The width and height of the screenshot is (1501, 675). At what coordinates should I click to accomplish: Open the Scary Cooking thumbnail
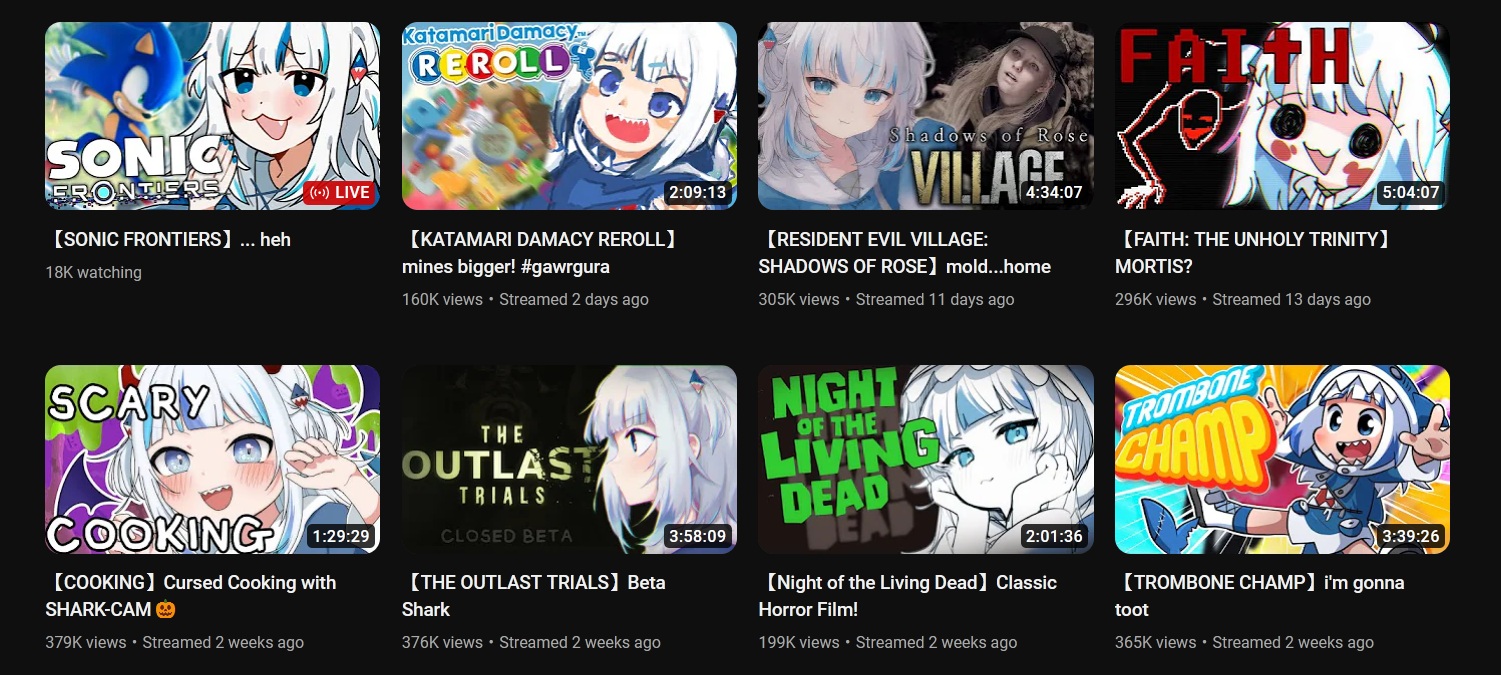pyautogui.click(x=212, y=459)
